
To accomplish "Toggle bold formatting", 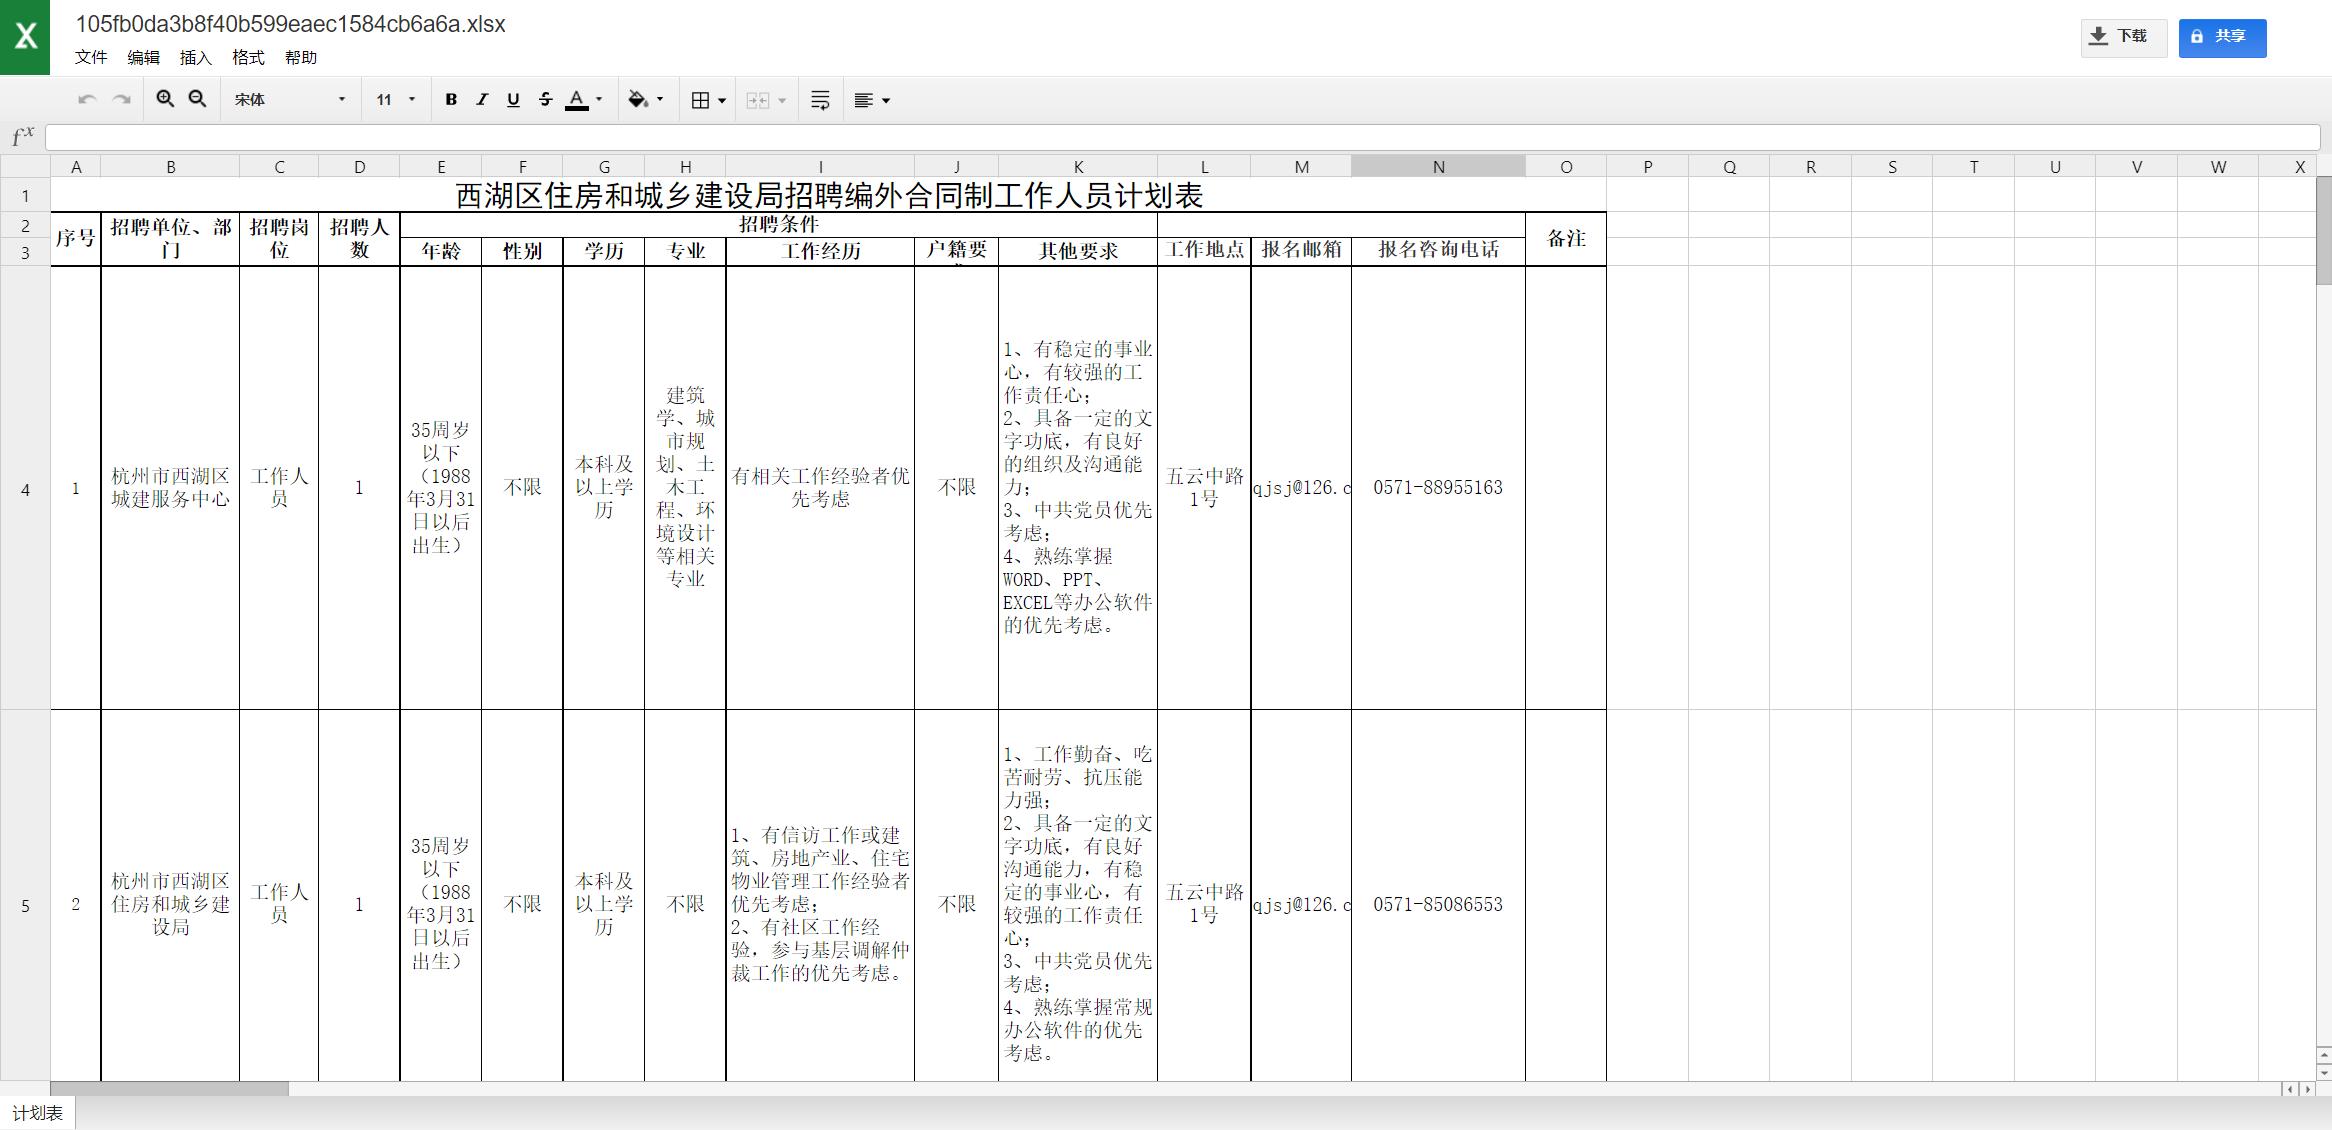I will pyautogui.click(x=451, y=99).
